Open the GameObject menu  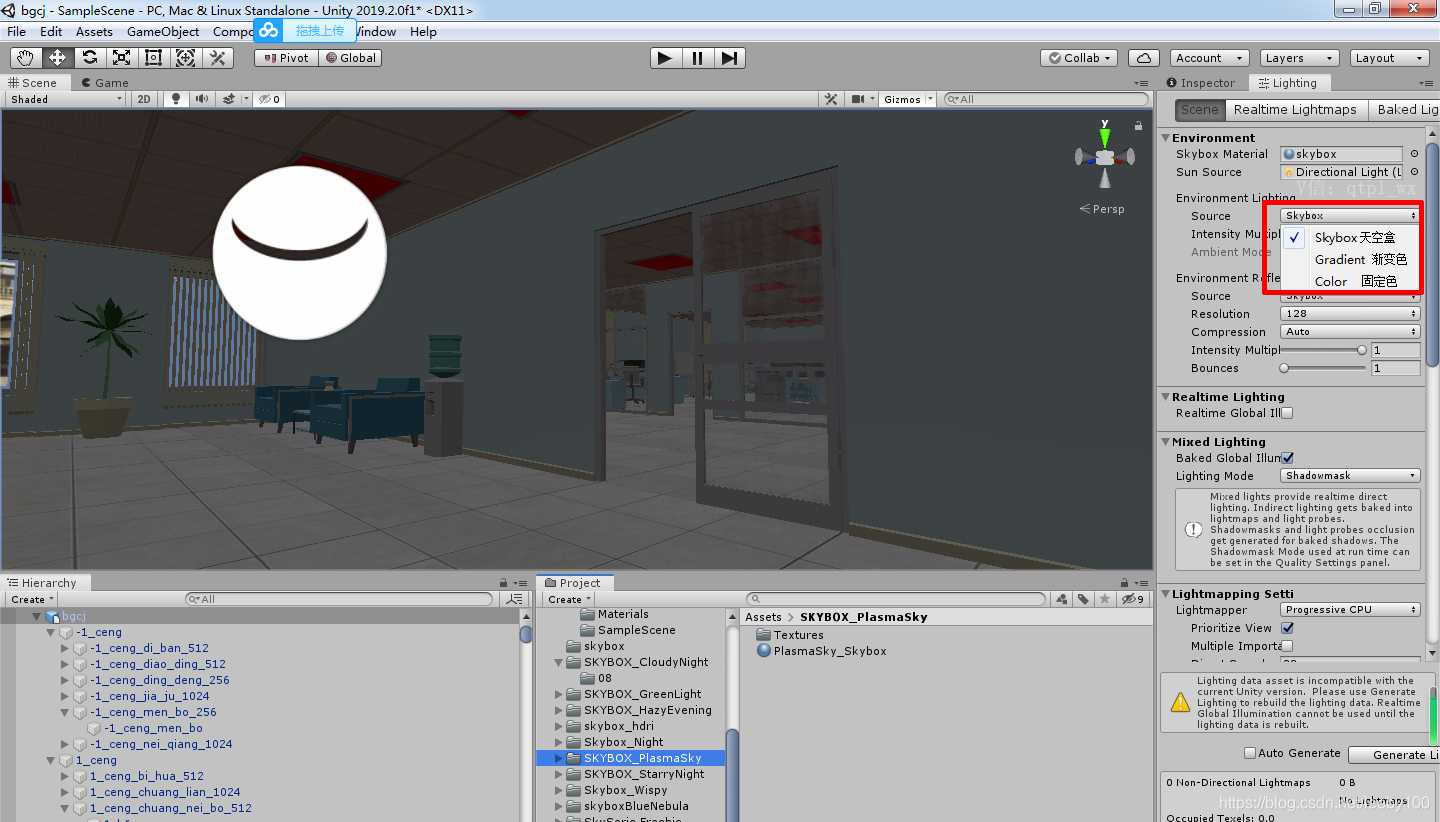[163, 31]
